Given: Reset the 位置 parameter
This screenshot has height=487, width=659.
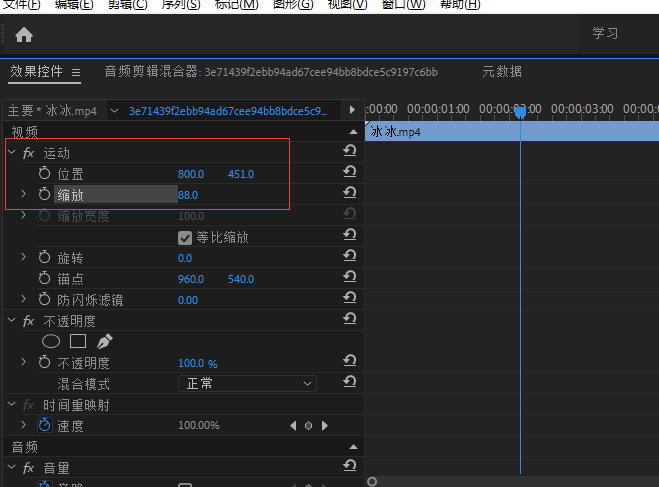Looking at the screenshot, I should click(350, 171).
